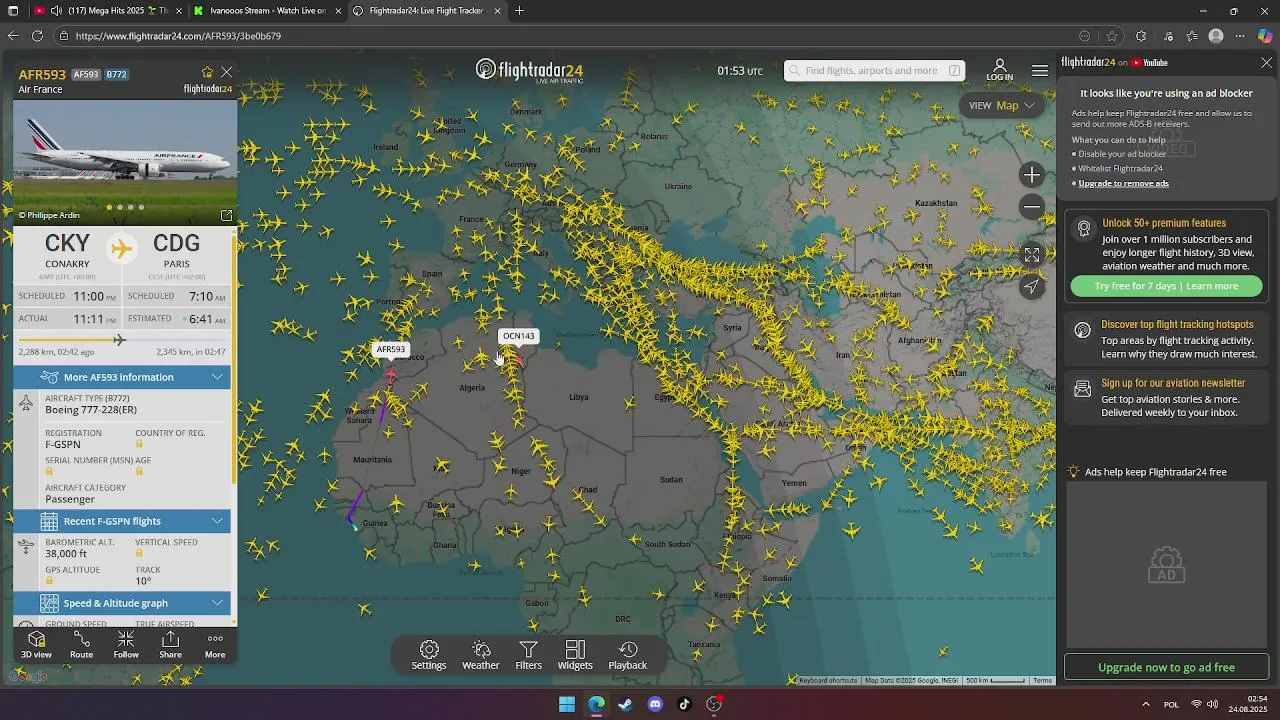This screenshot has width=1280, height=720.
Task: Open the Windows Start menu
Action: coord(567,704)
